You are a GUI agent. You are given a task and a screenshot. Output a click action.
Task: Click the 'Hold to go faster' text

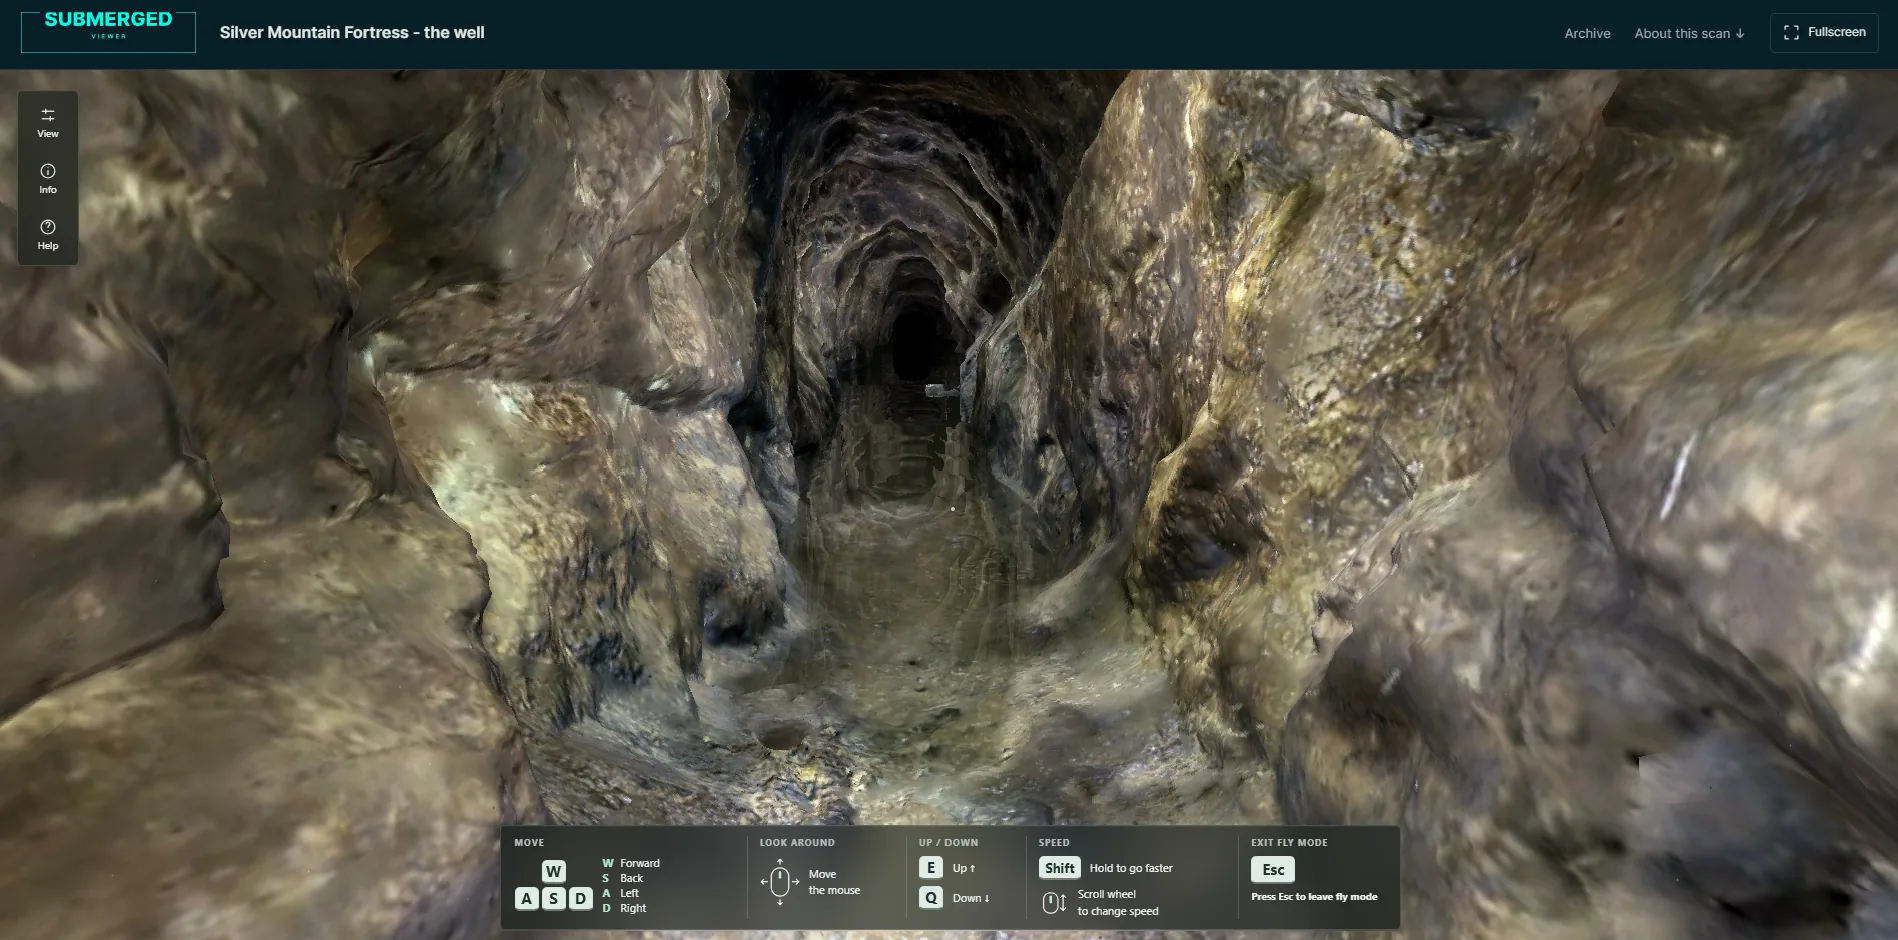tap(1131, 868)
